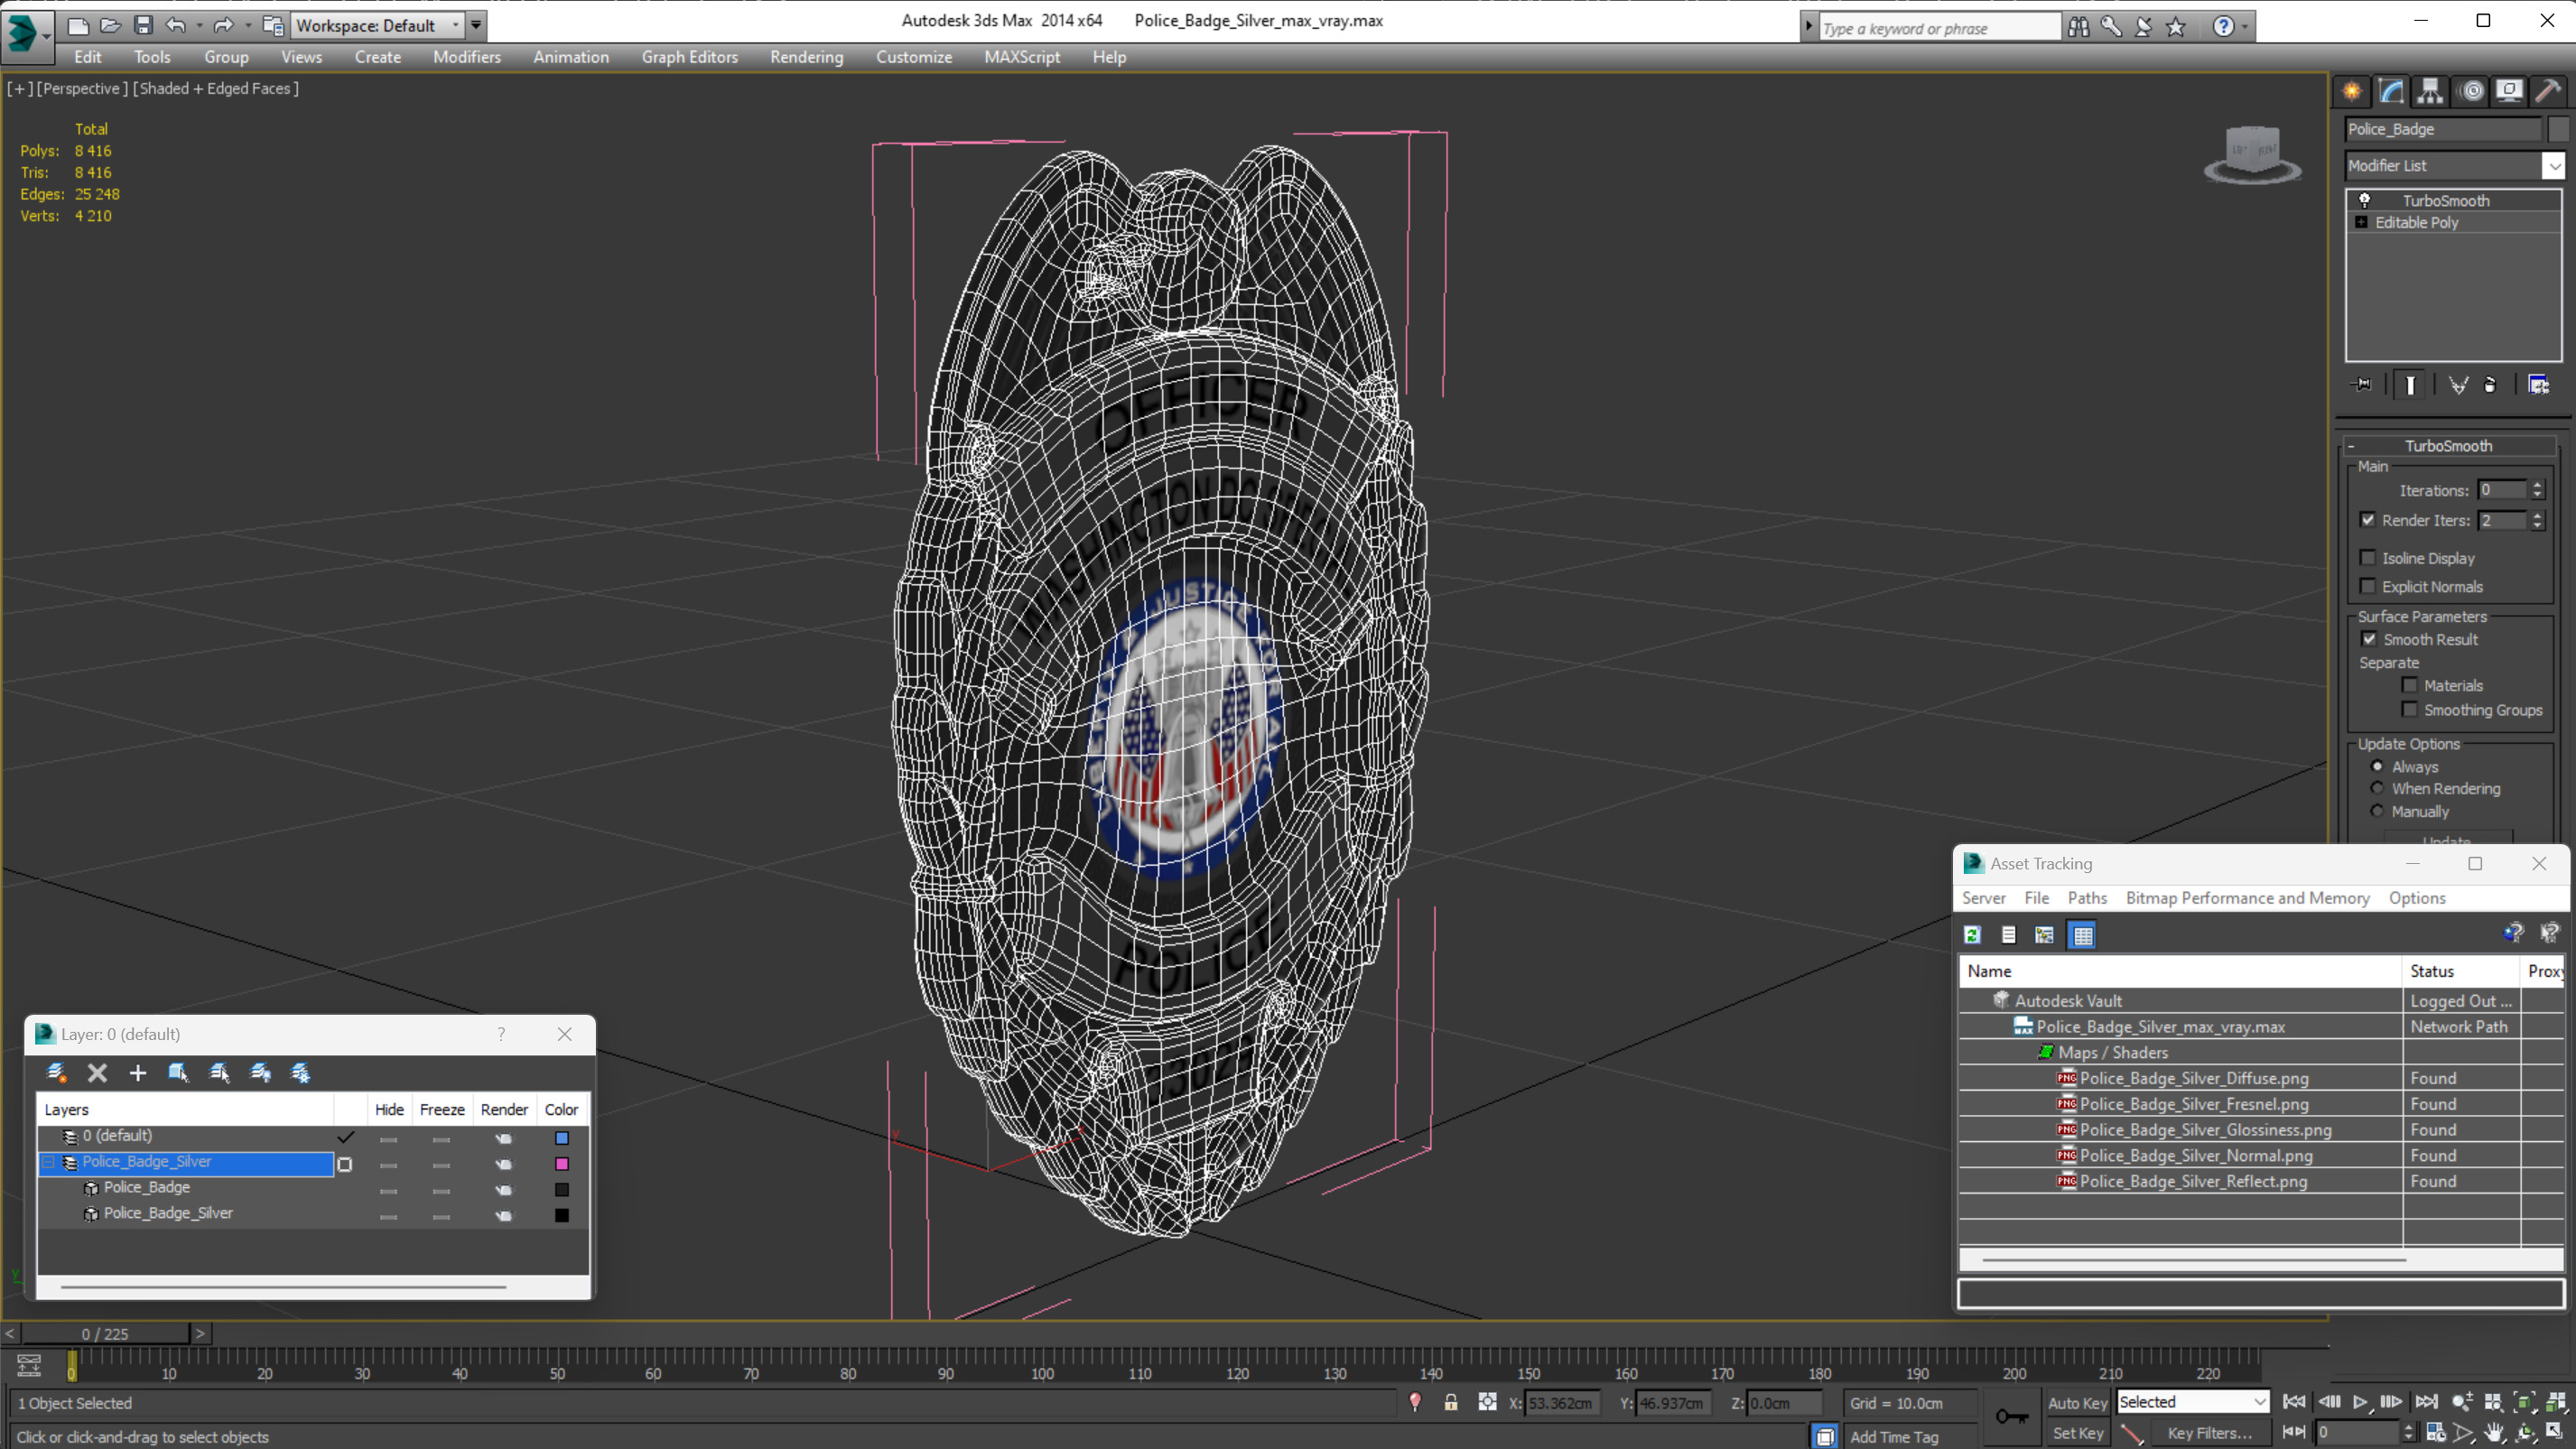2576x1449 pixels.
Task: Open Bitmap Performance and Memory menu
Action: click(2248, 898)
